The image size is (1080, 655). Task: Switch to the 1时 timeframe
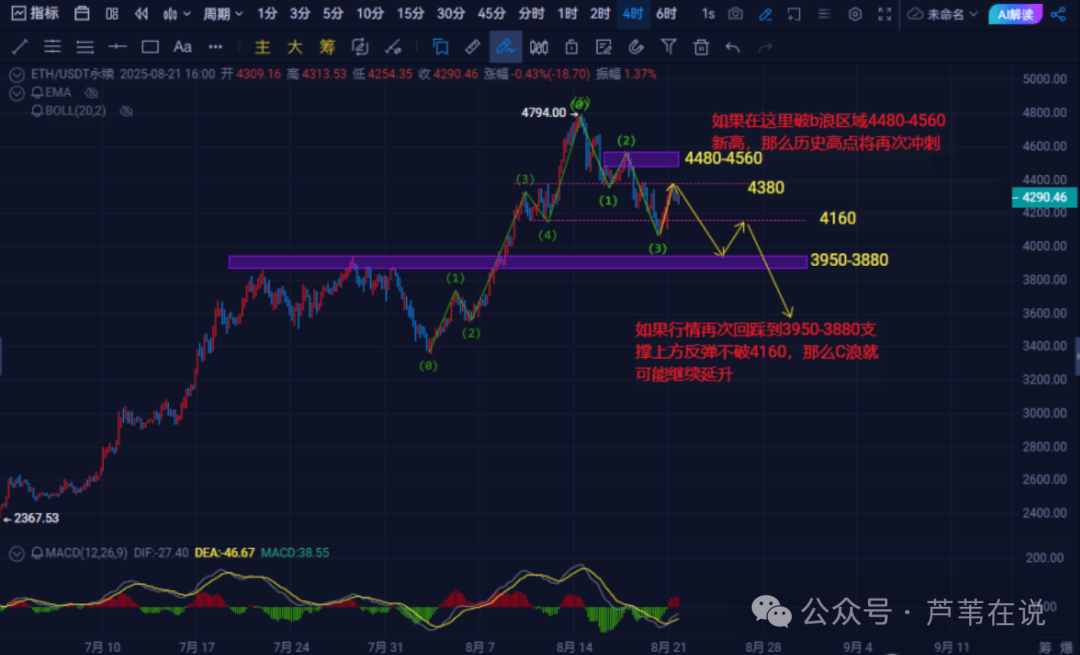pyautogui.click(x=567, y=14)
